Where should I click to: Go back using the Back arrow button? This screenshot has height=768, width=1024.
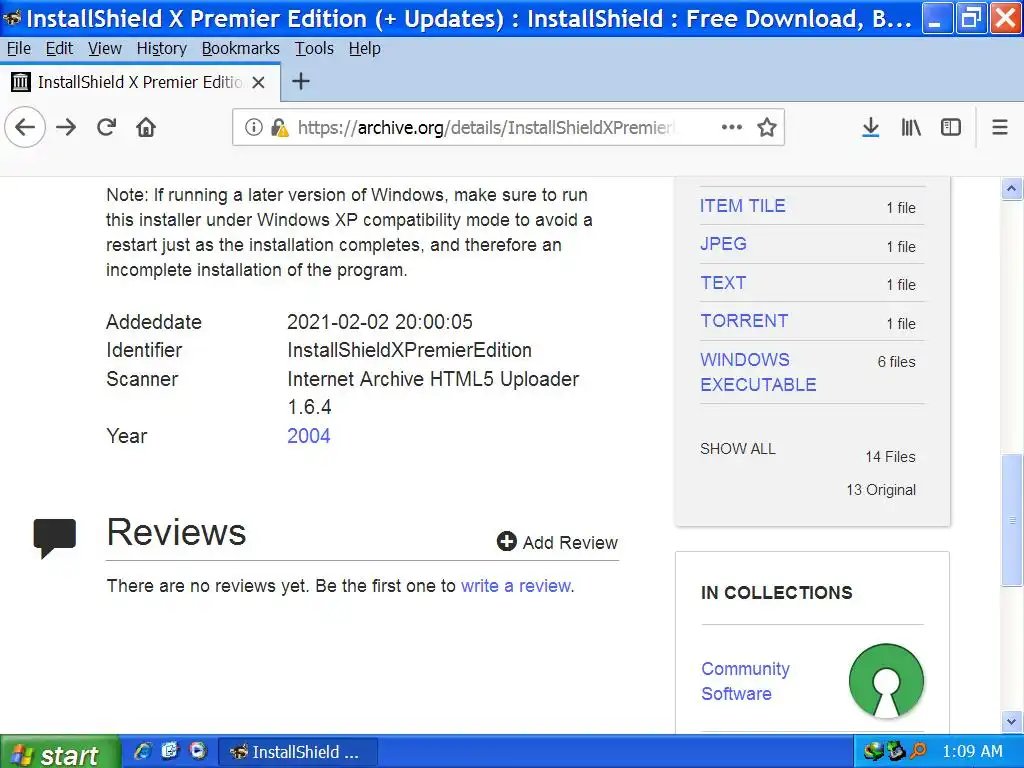(x=25, y=127)
